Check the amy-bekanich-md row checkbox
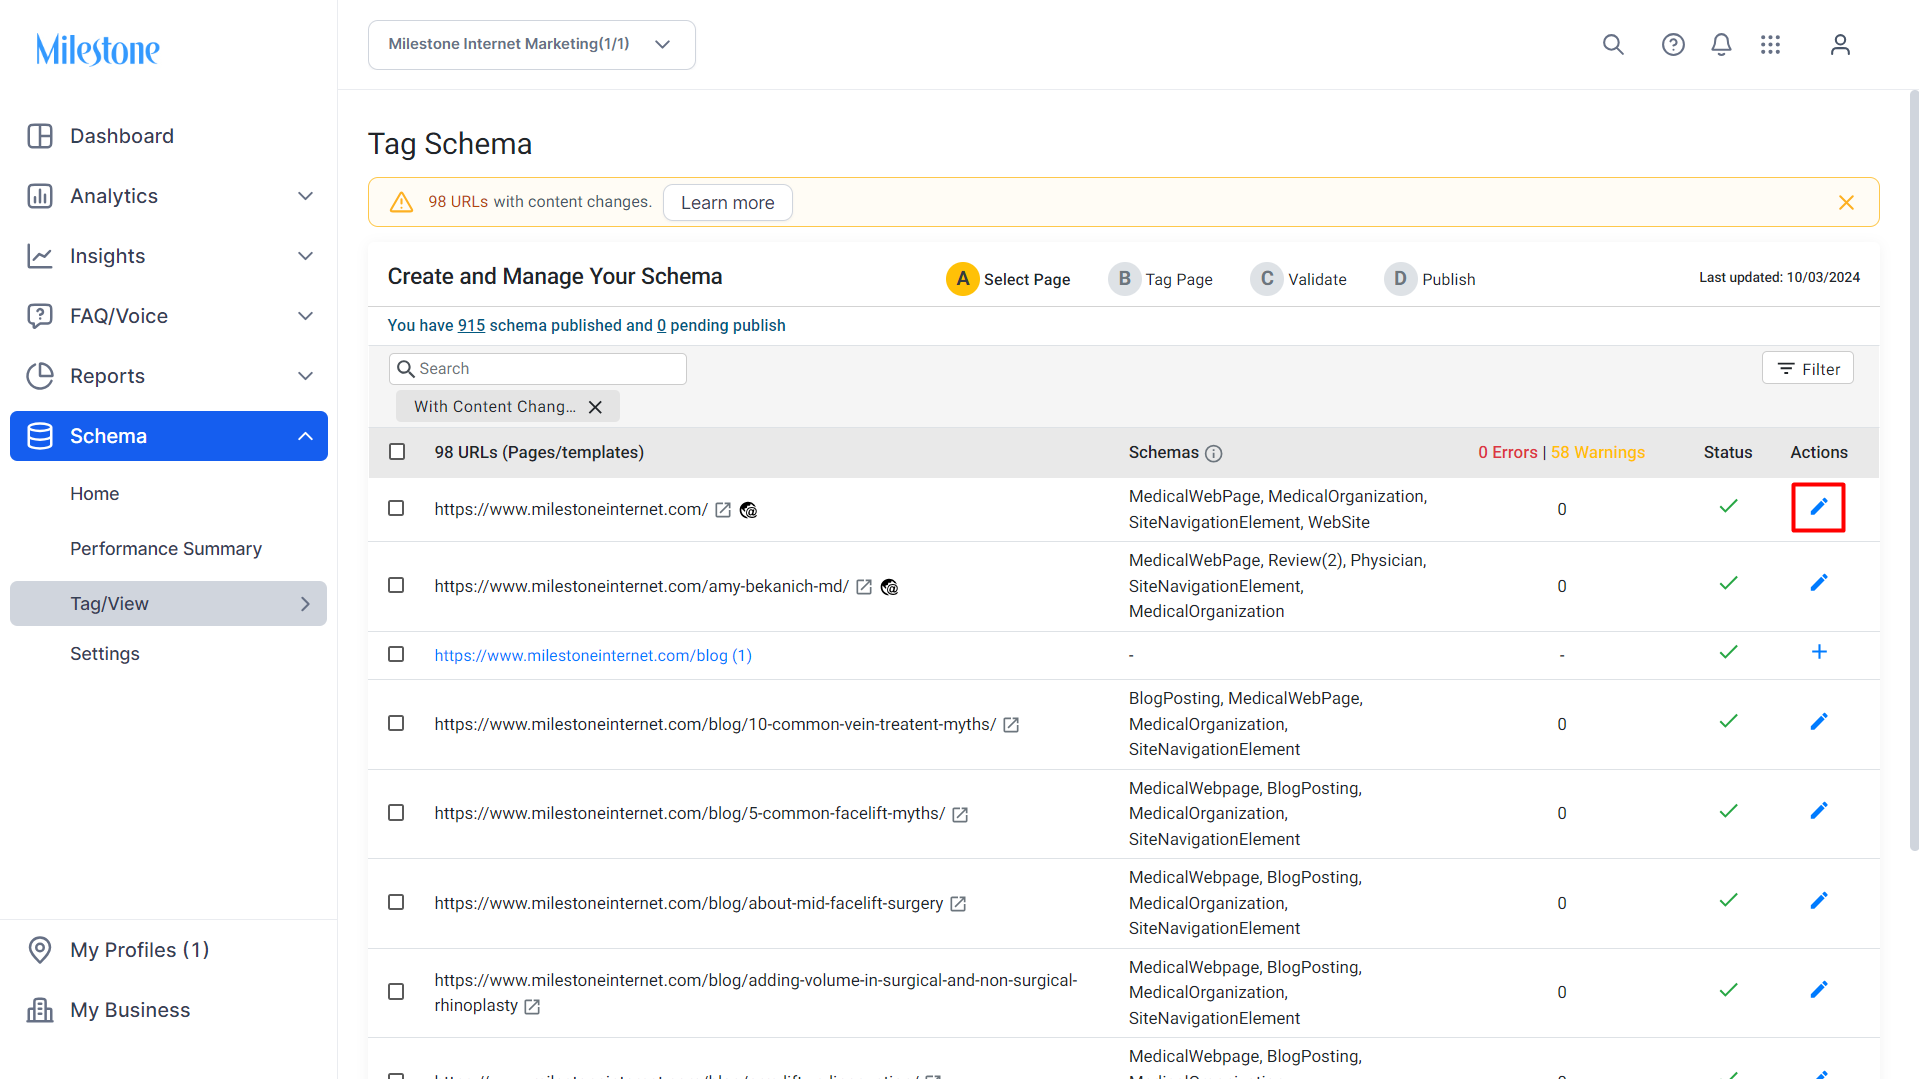The height and width of the screenshot is (1079, 1919). click(x=396, y=586)
